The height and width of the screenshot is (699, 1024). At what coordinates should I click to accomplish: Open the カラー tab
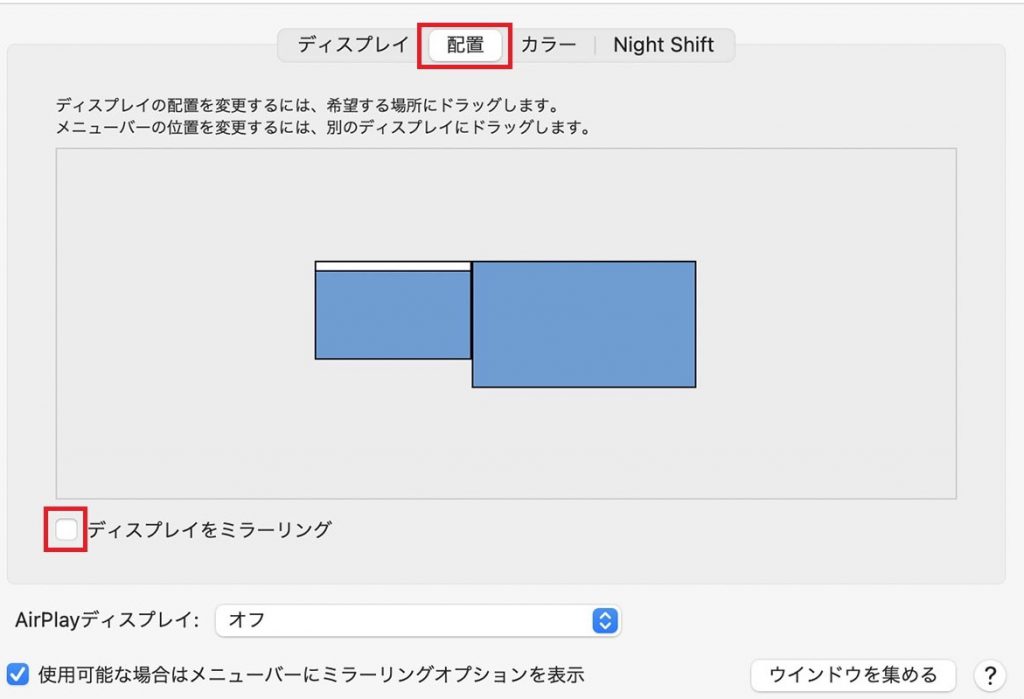click(x=548, y=45)
